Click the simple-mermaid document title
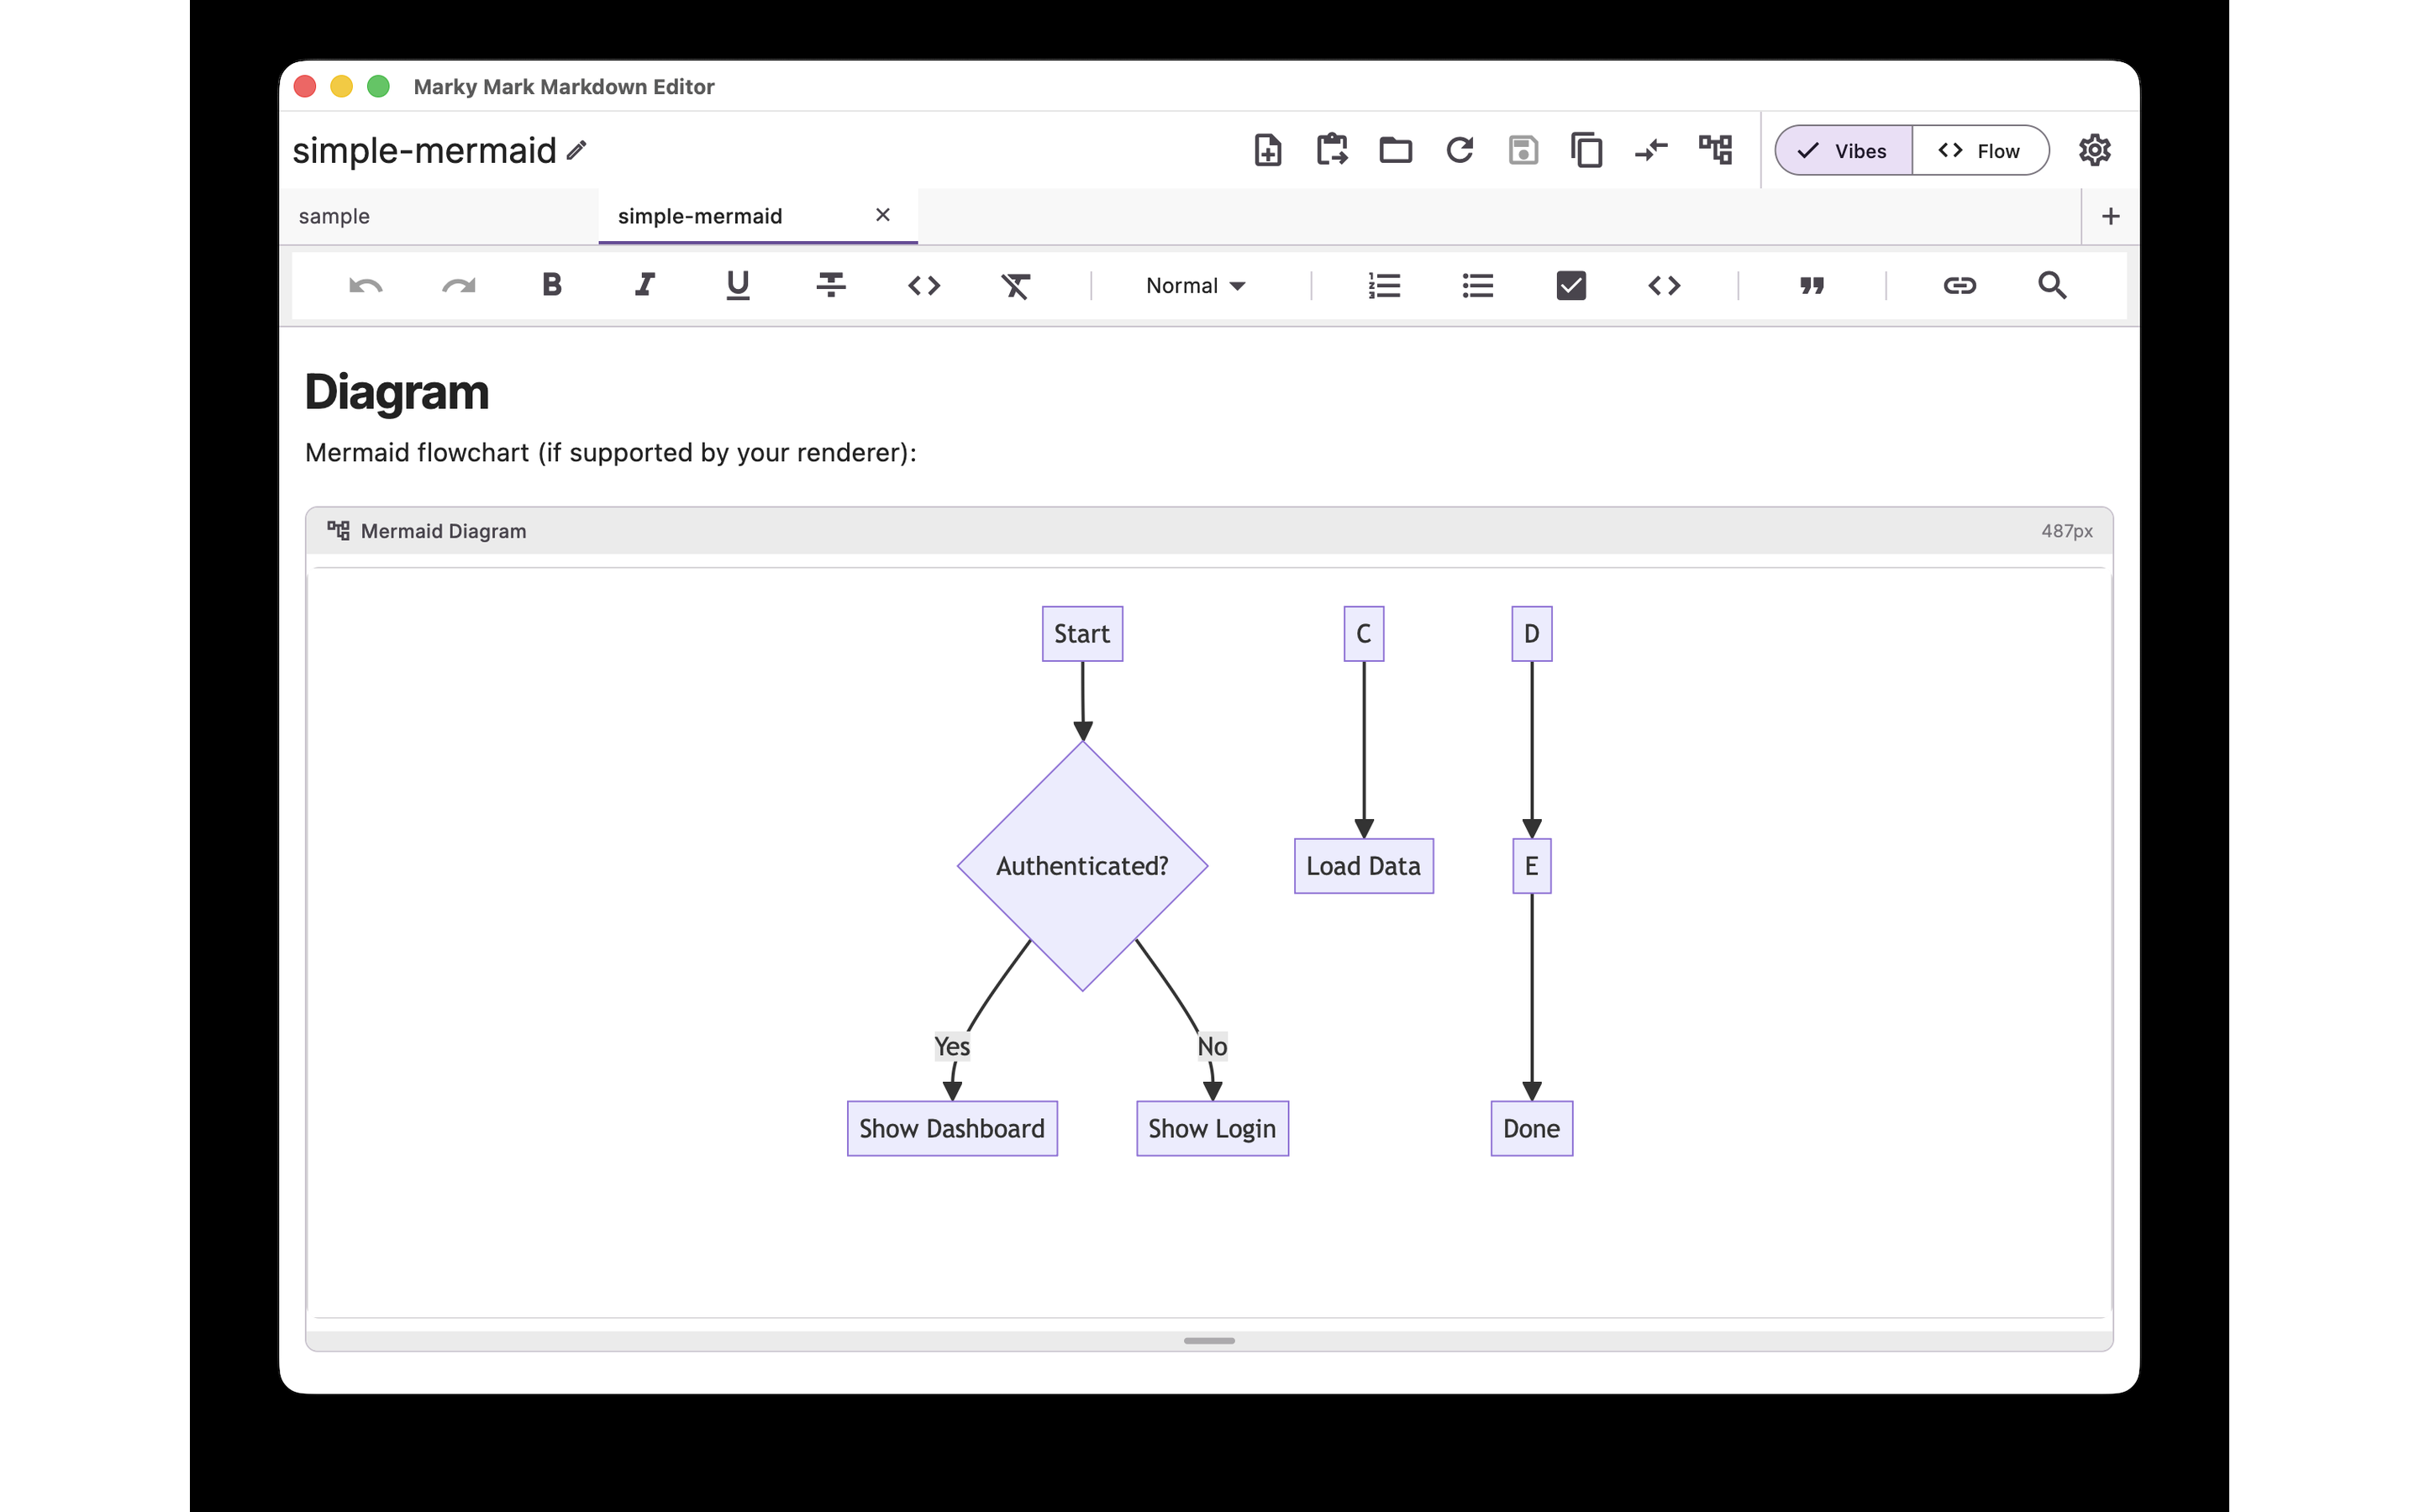Viewport: 2420px width, 1512px height. point(424,150)
